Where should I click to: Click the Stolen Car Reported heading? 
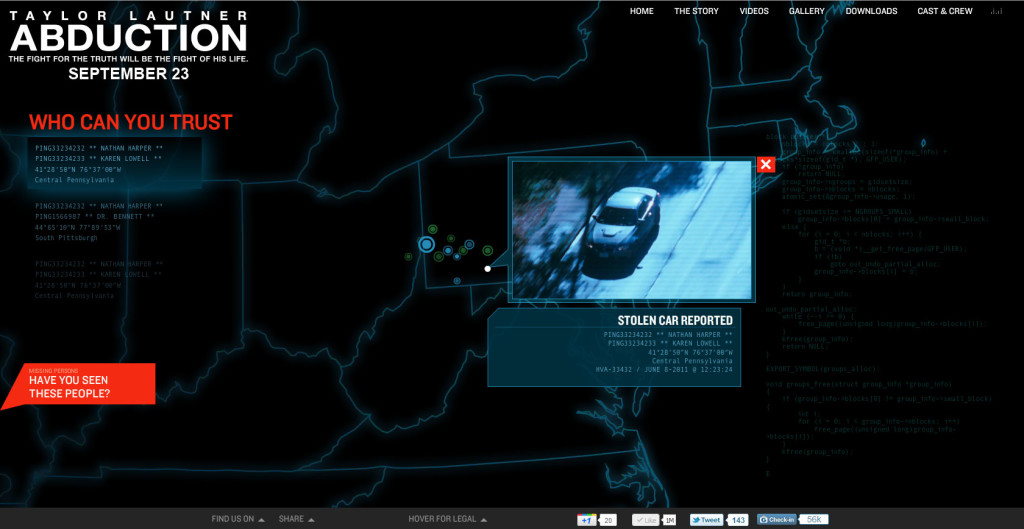pyautogui.click(x=675, y=321)
